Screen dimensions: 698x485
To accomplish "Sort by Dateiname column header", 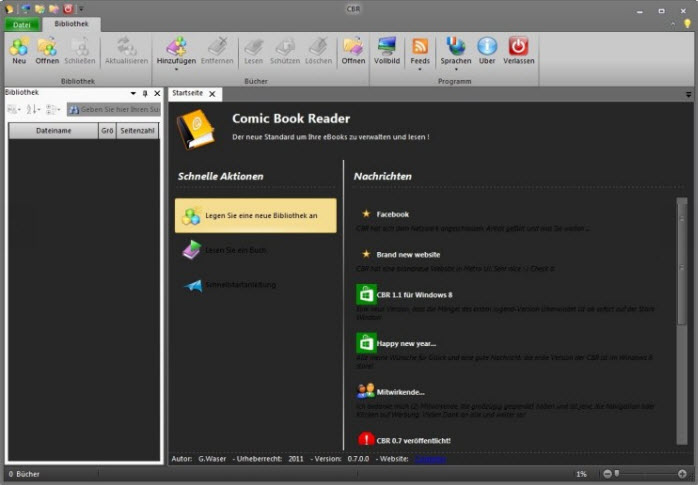I will click(53, 131).
